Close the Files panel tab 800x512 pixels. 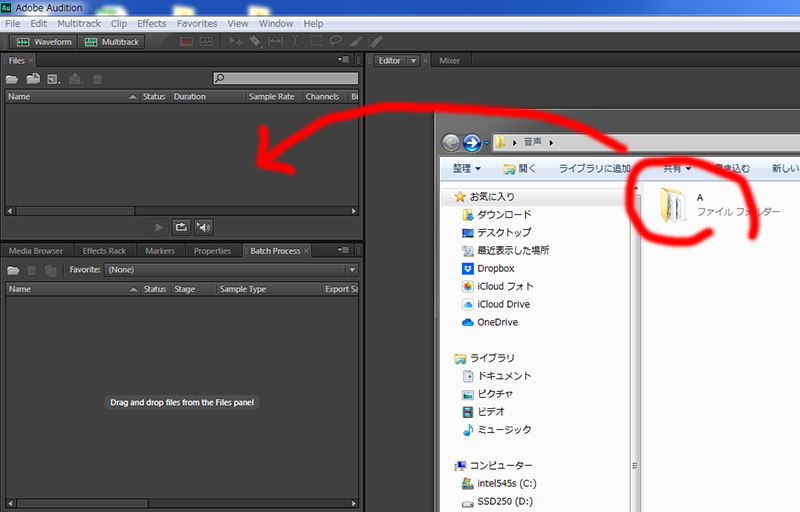31,60
